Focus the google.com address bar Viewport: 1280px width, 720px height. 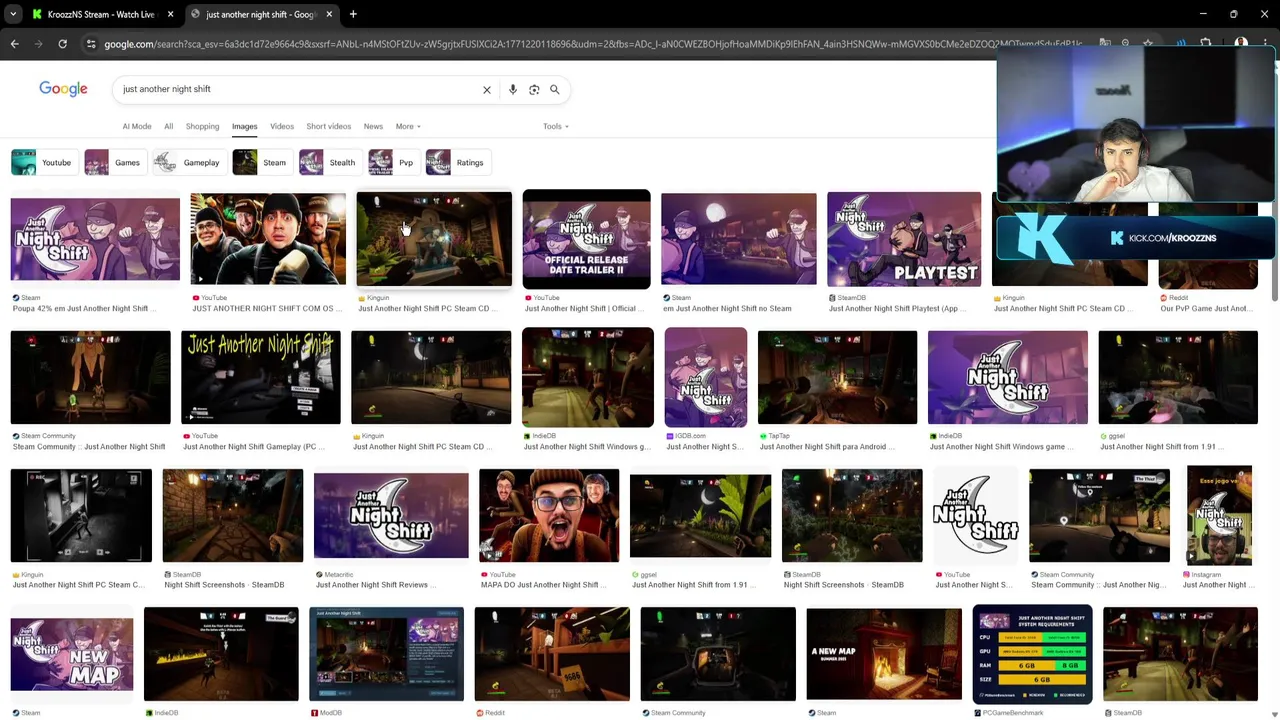coord(592,44)
